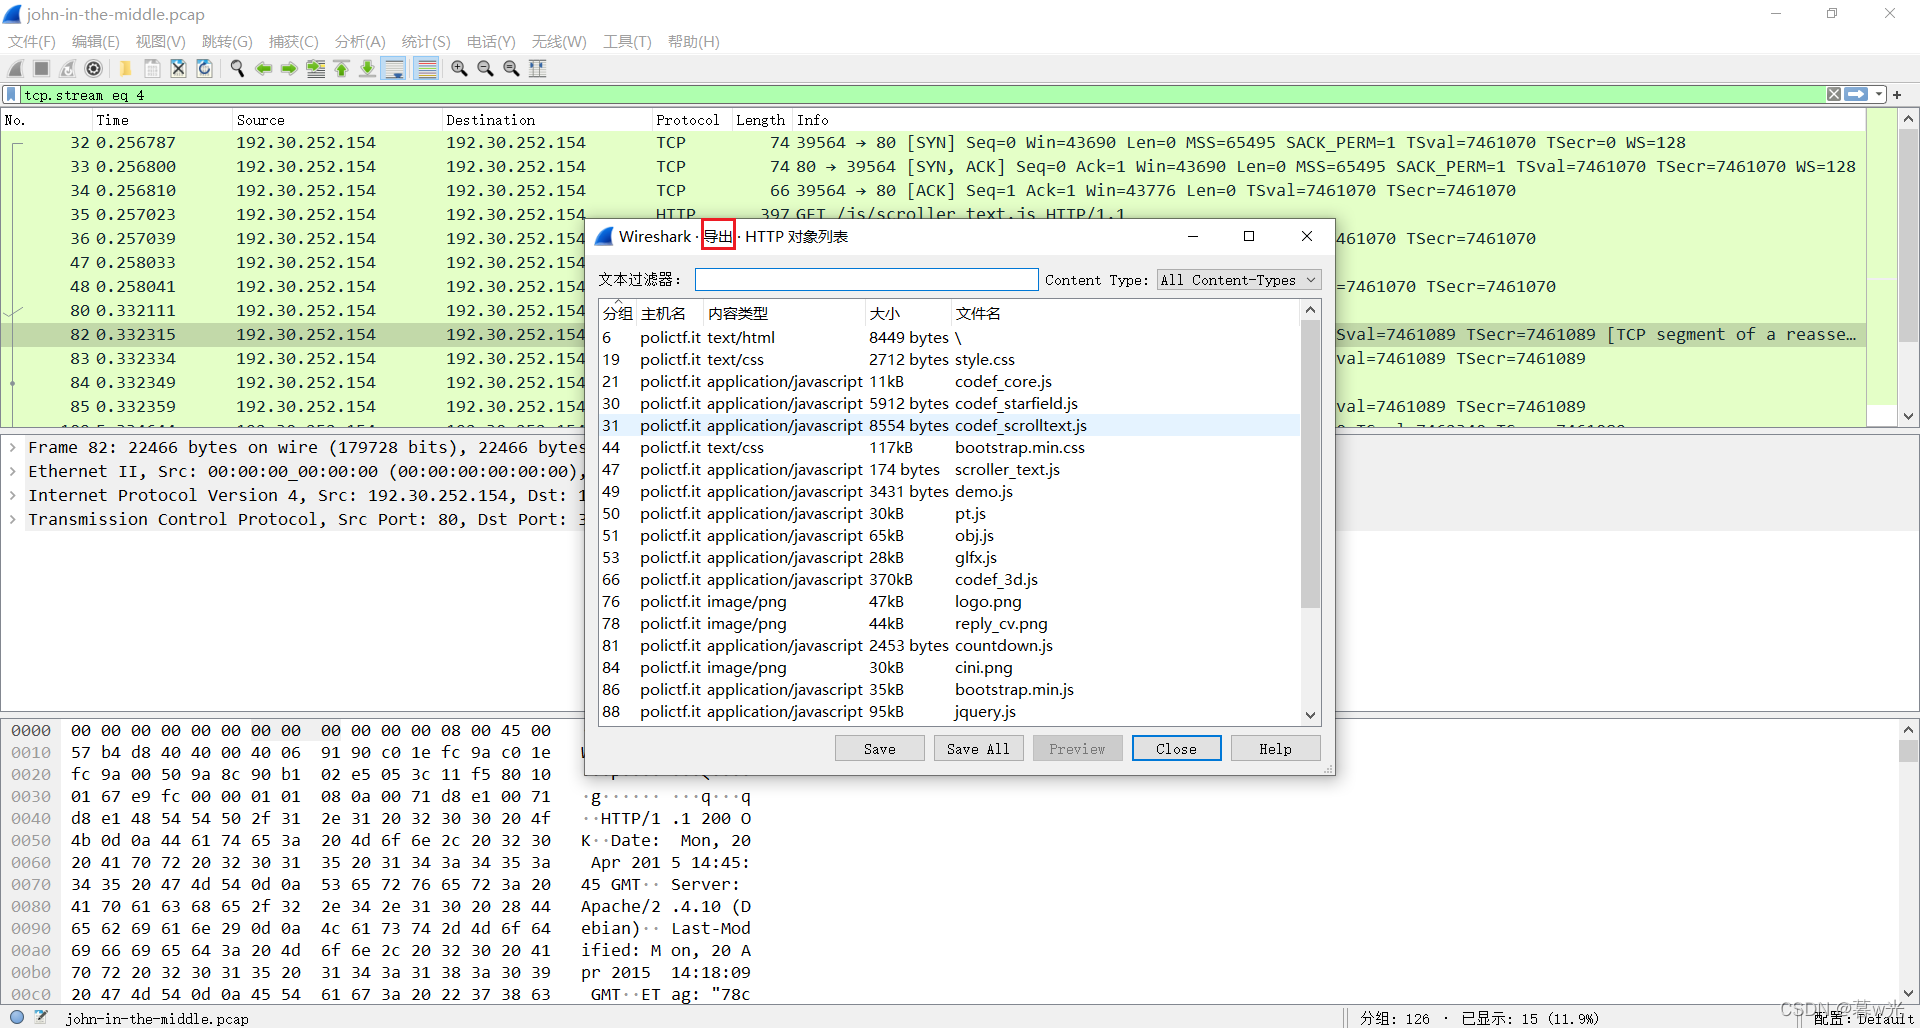Click the Help button in export dialog
Viewport: 1920px width, 1028px height.
[x=1275, y=748]
